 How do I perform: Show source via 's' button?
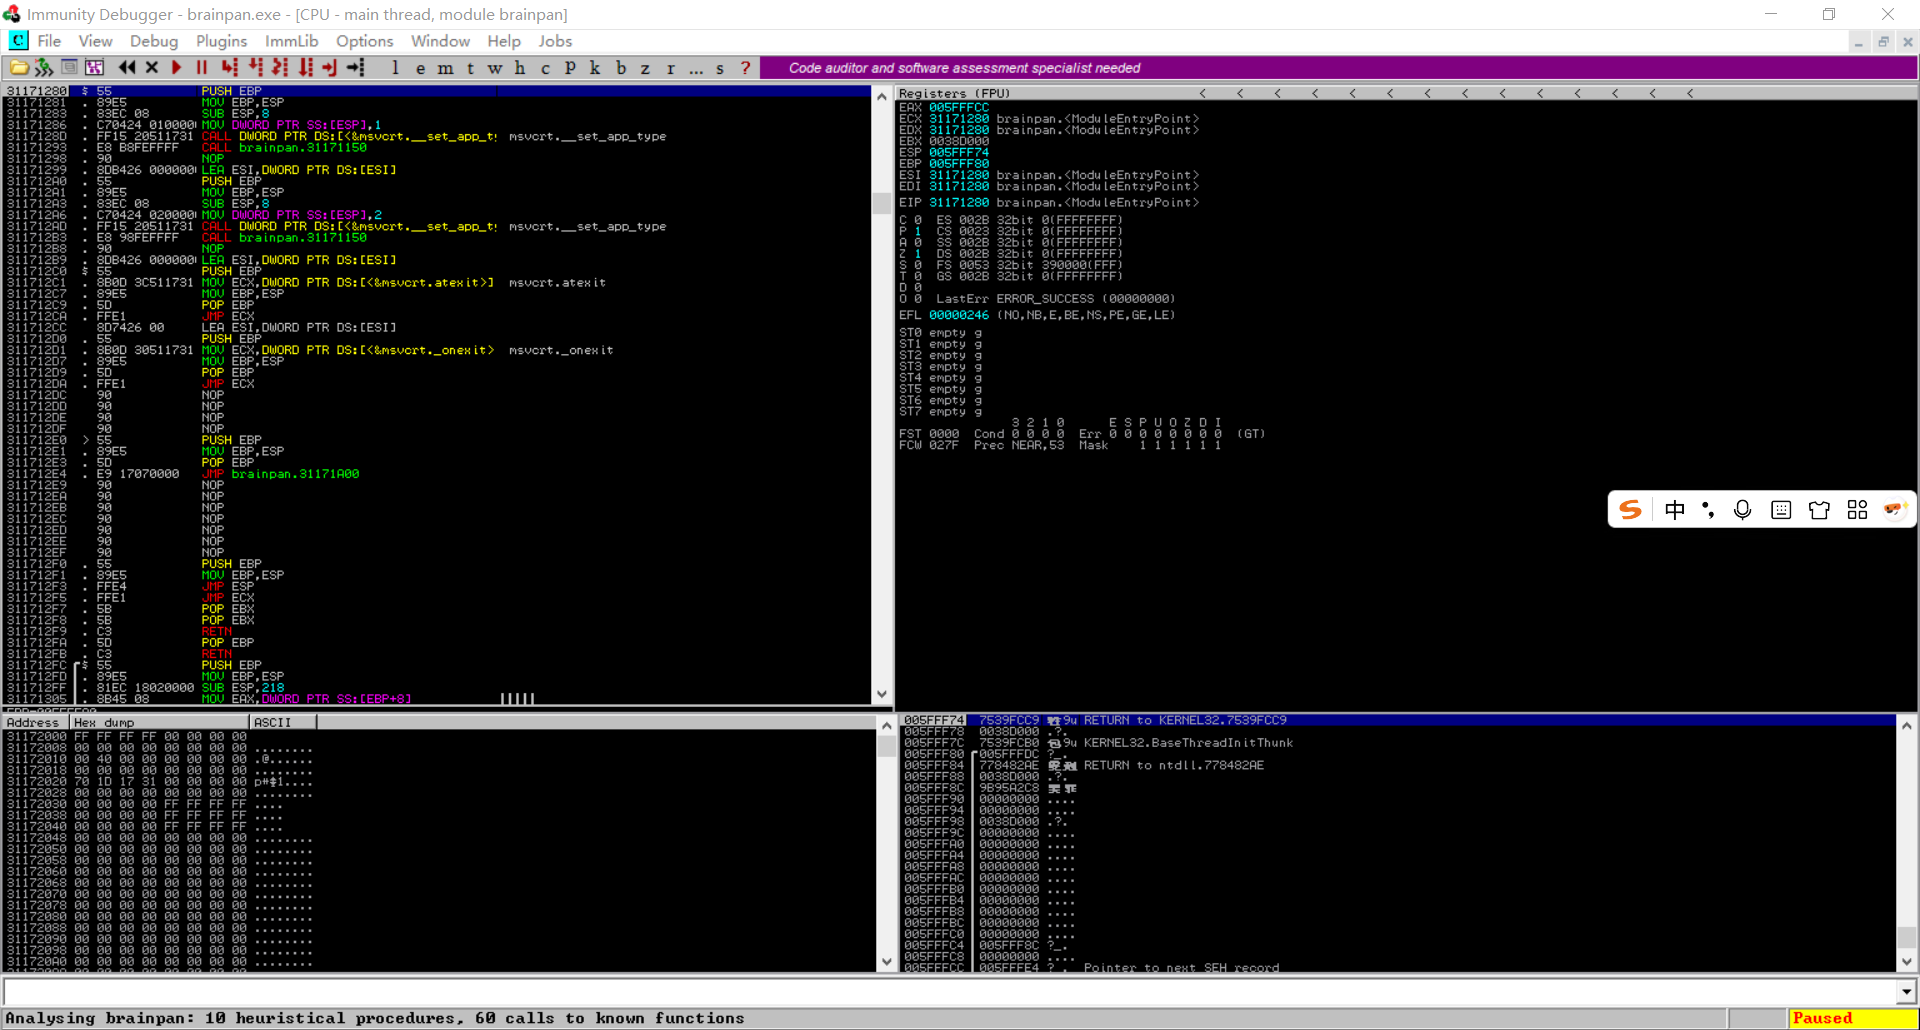click(720, 68)
